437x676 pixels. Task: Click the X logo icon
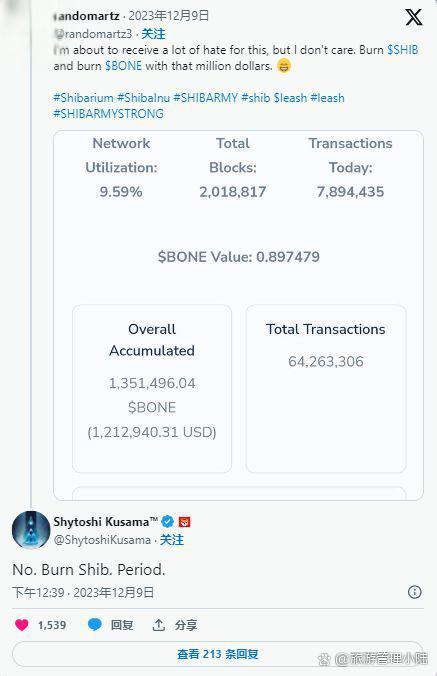[413, 18]
